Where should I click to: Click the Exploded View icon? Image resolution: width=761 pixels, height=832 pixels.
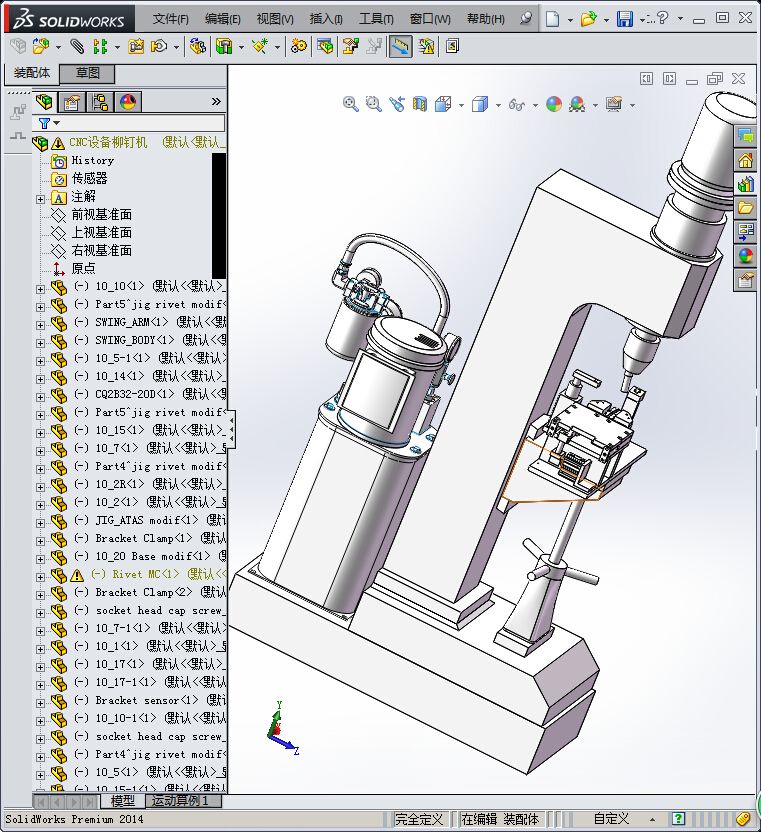click(350, 47)
